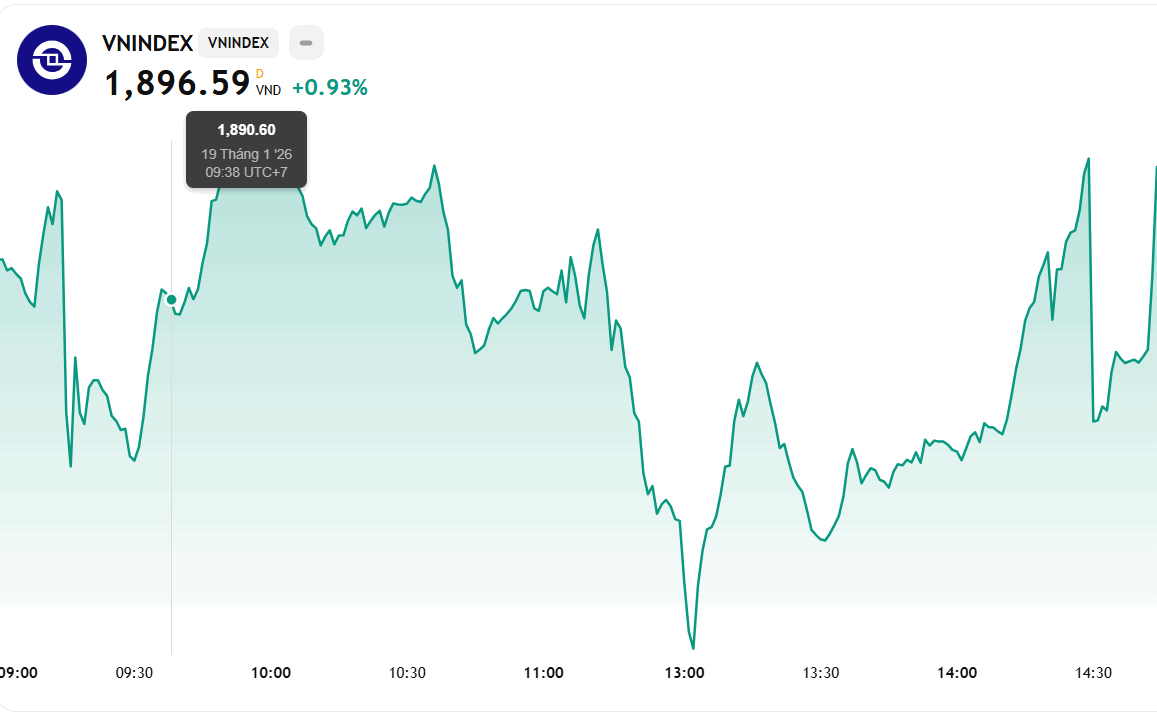Image resolution: width=1157 pixels, height=712 pixels.
Task: Select the 09:00 time axis label
Action: 19,673
